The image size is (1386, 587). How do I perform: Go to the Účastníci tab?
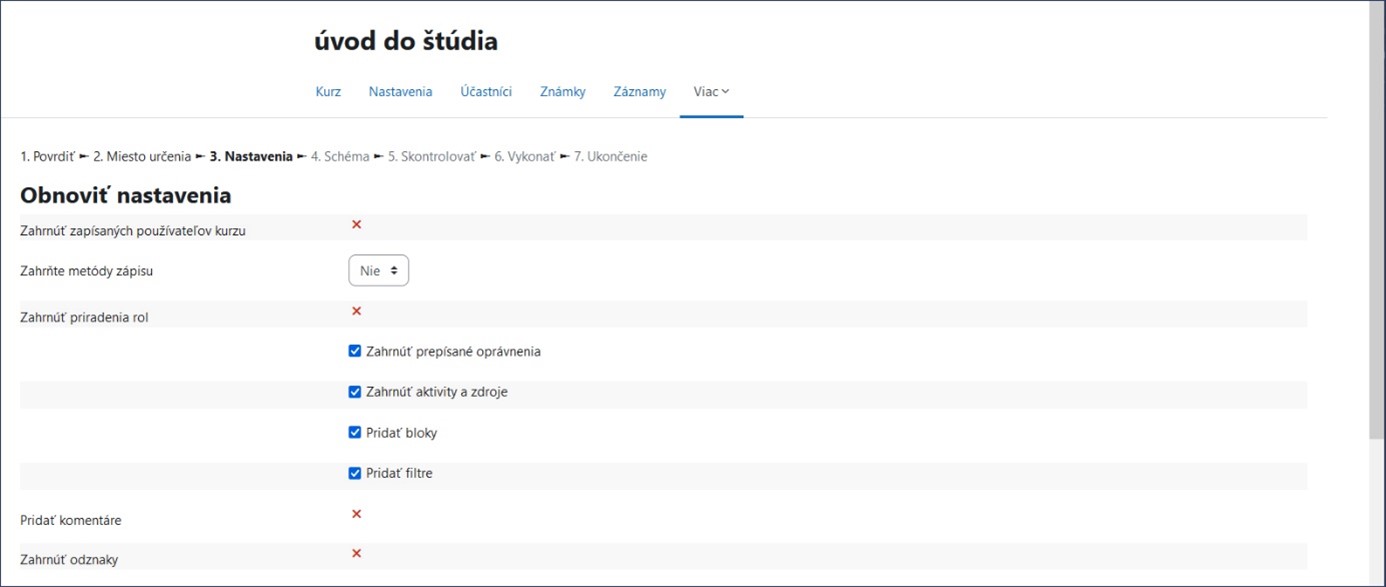click(486, 92)
